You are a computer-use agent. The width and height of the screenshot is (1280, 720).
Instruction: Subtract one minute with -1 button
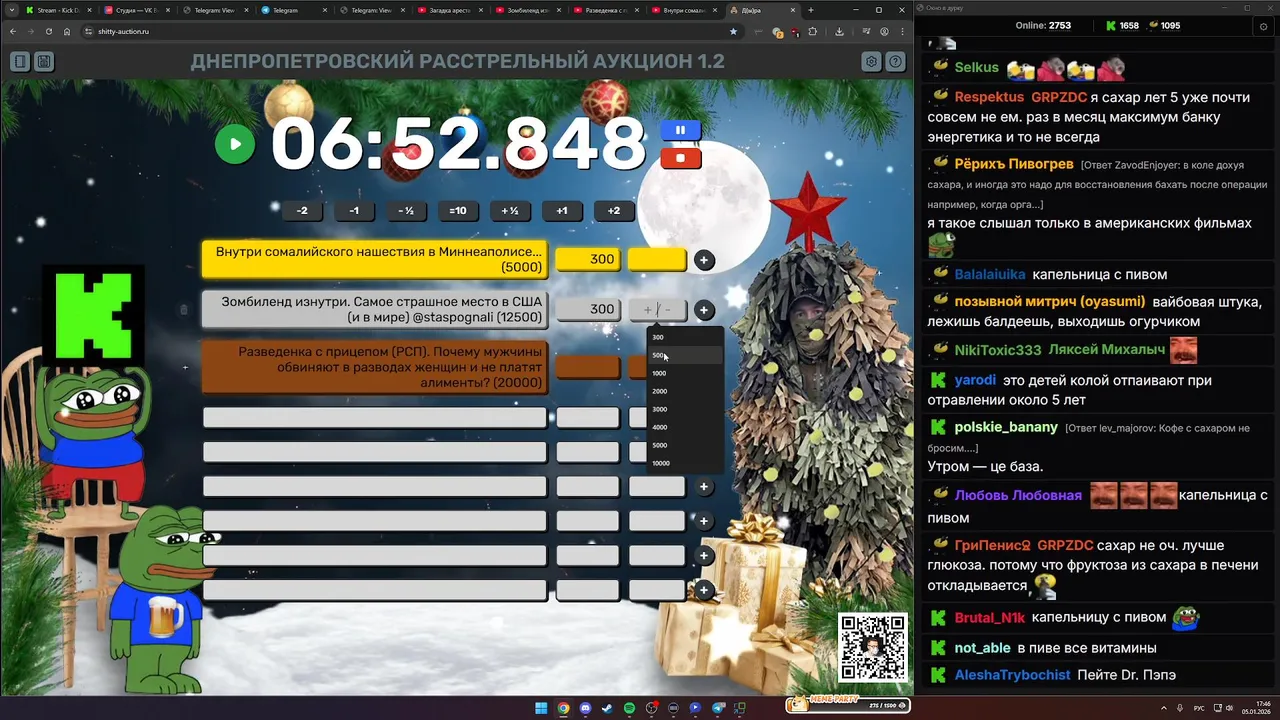pyautogui.click(x=354, y=211)
